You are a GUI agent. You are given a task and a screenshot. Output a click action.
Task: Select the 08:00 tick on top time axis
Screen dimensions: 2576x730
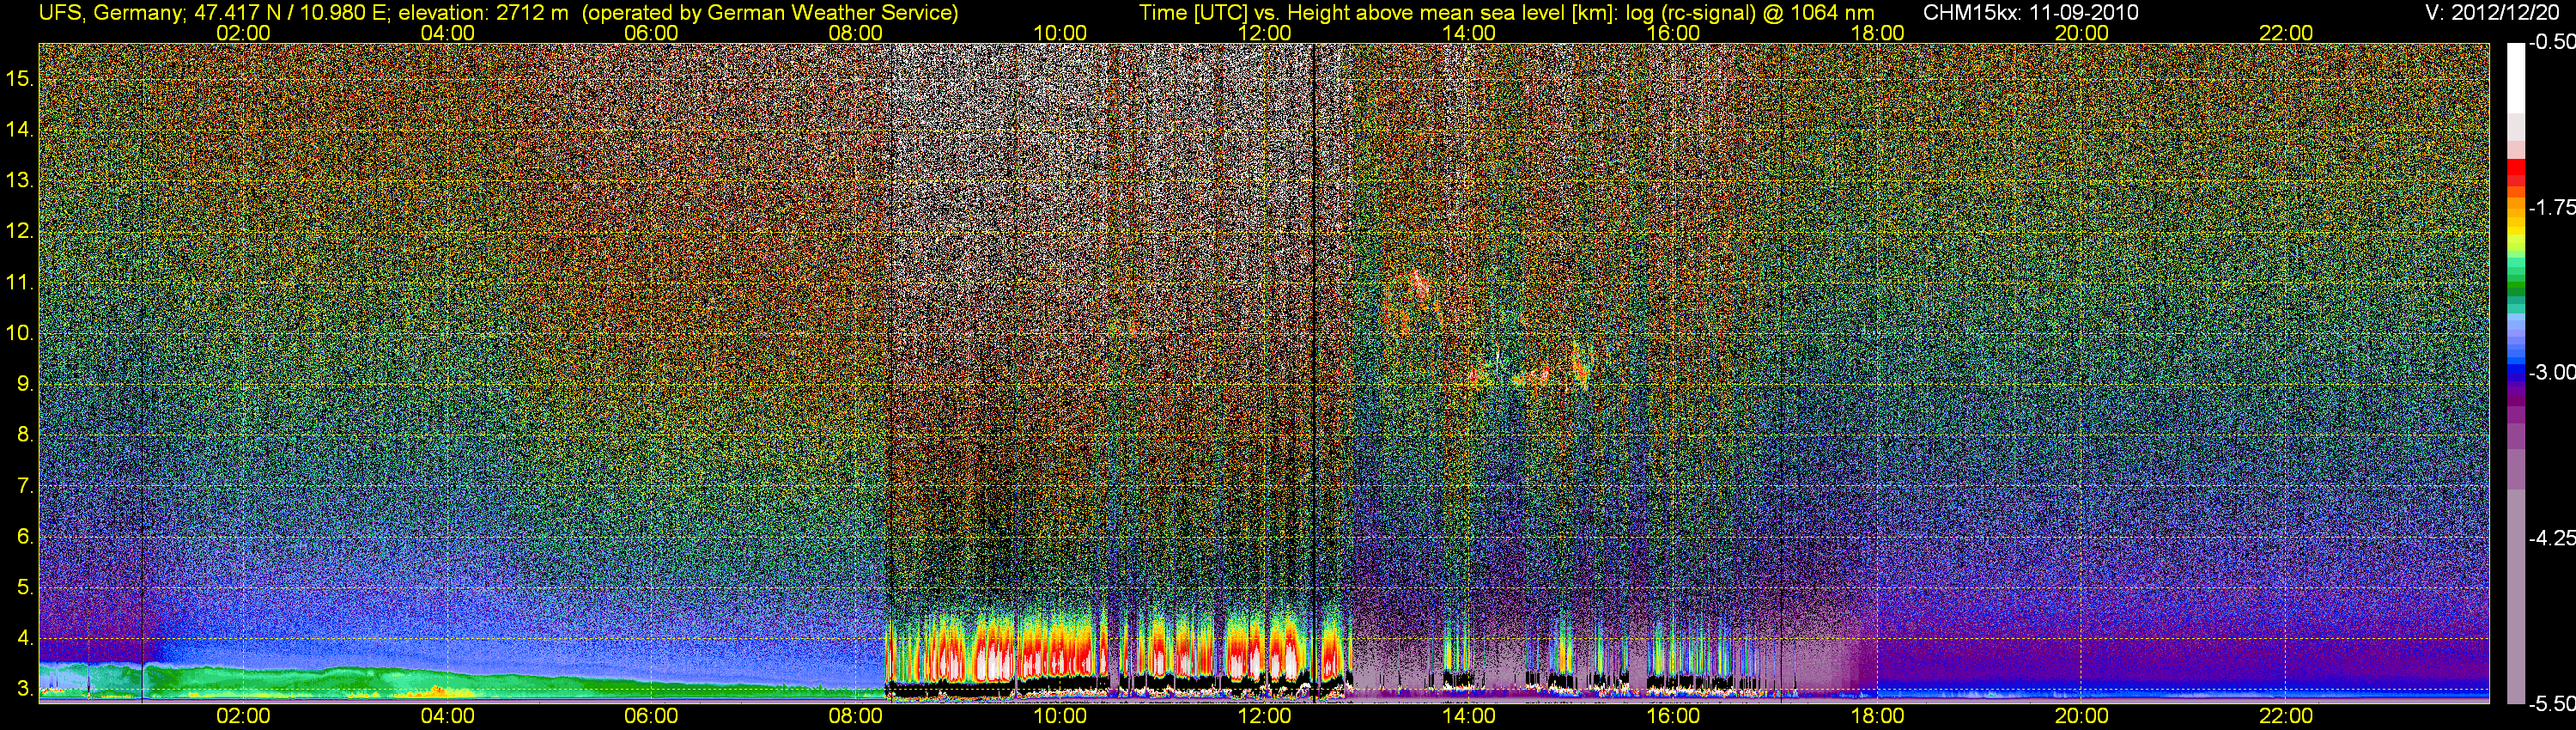(x=855, y=33)
